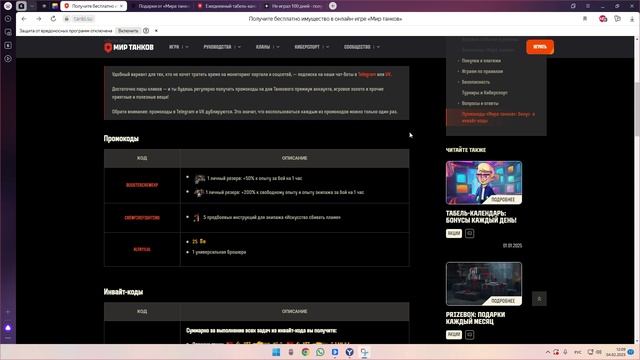Click the help icon on protection bar
The width and height of the screenshot is (640, 360).
pyautogui.click(x=146, y=31)
